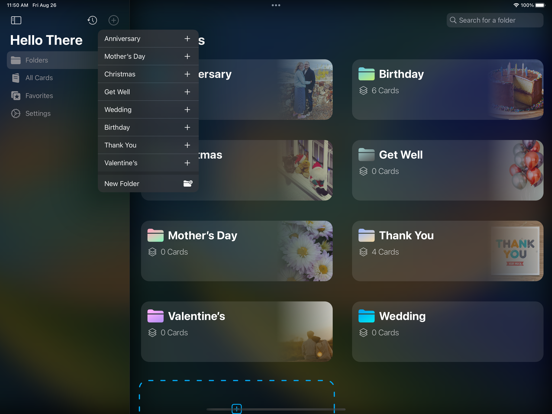Add a card to Anniversary via plus icon

pos(187,39)
